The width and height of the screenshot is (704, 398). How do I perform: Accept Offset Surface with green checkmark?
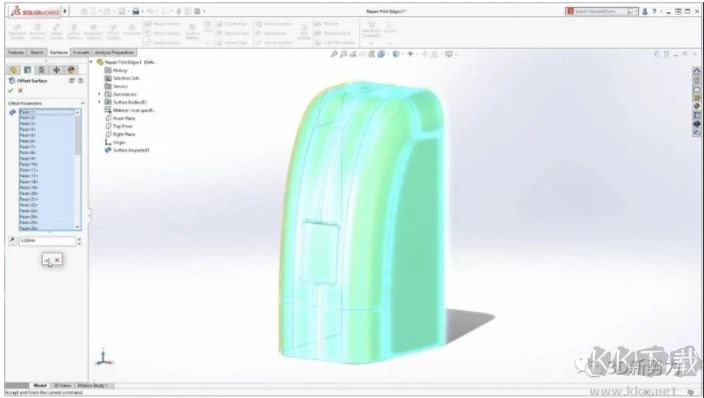(11, 90)
